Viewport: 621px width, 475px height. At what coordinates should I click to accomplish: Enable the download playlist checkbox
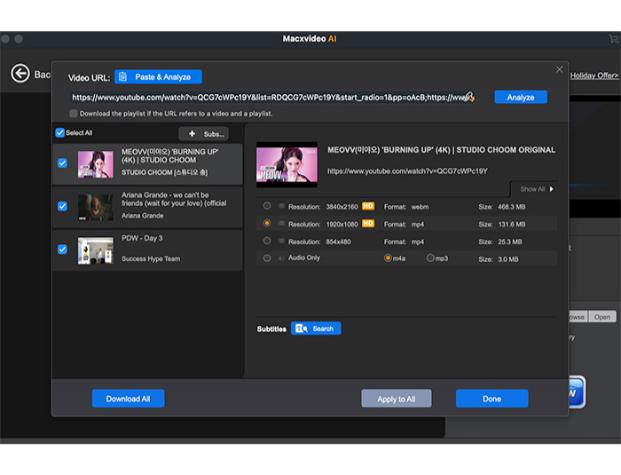[73, 114]
